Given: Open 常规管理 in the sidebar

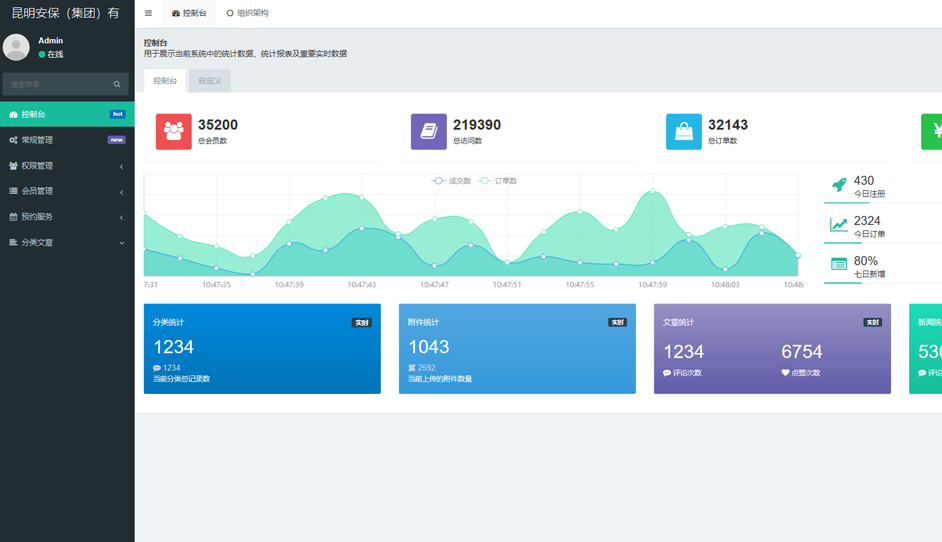Looking at the screenshot, I should (66, 140).
